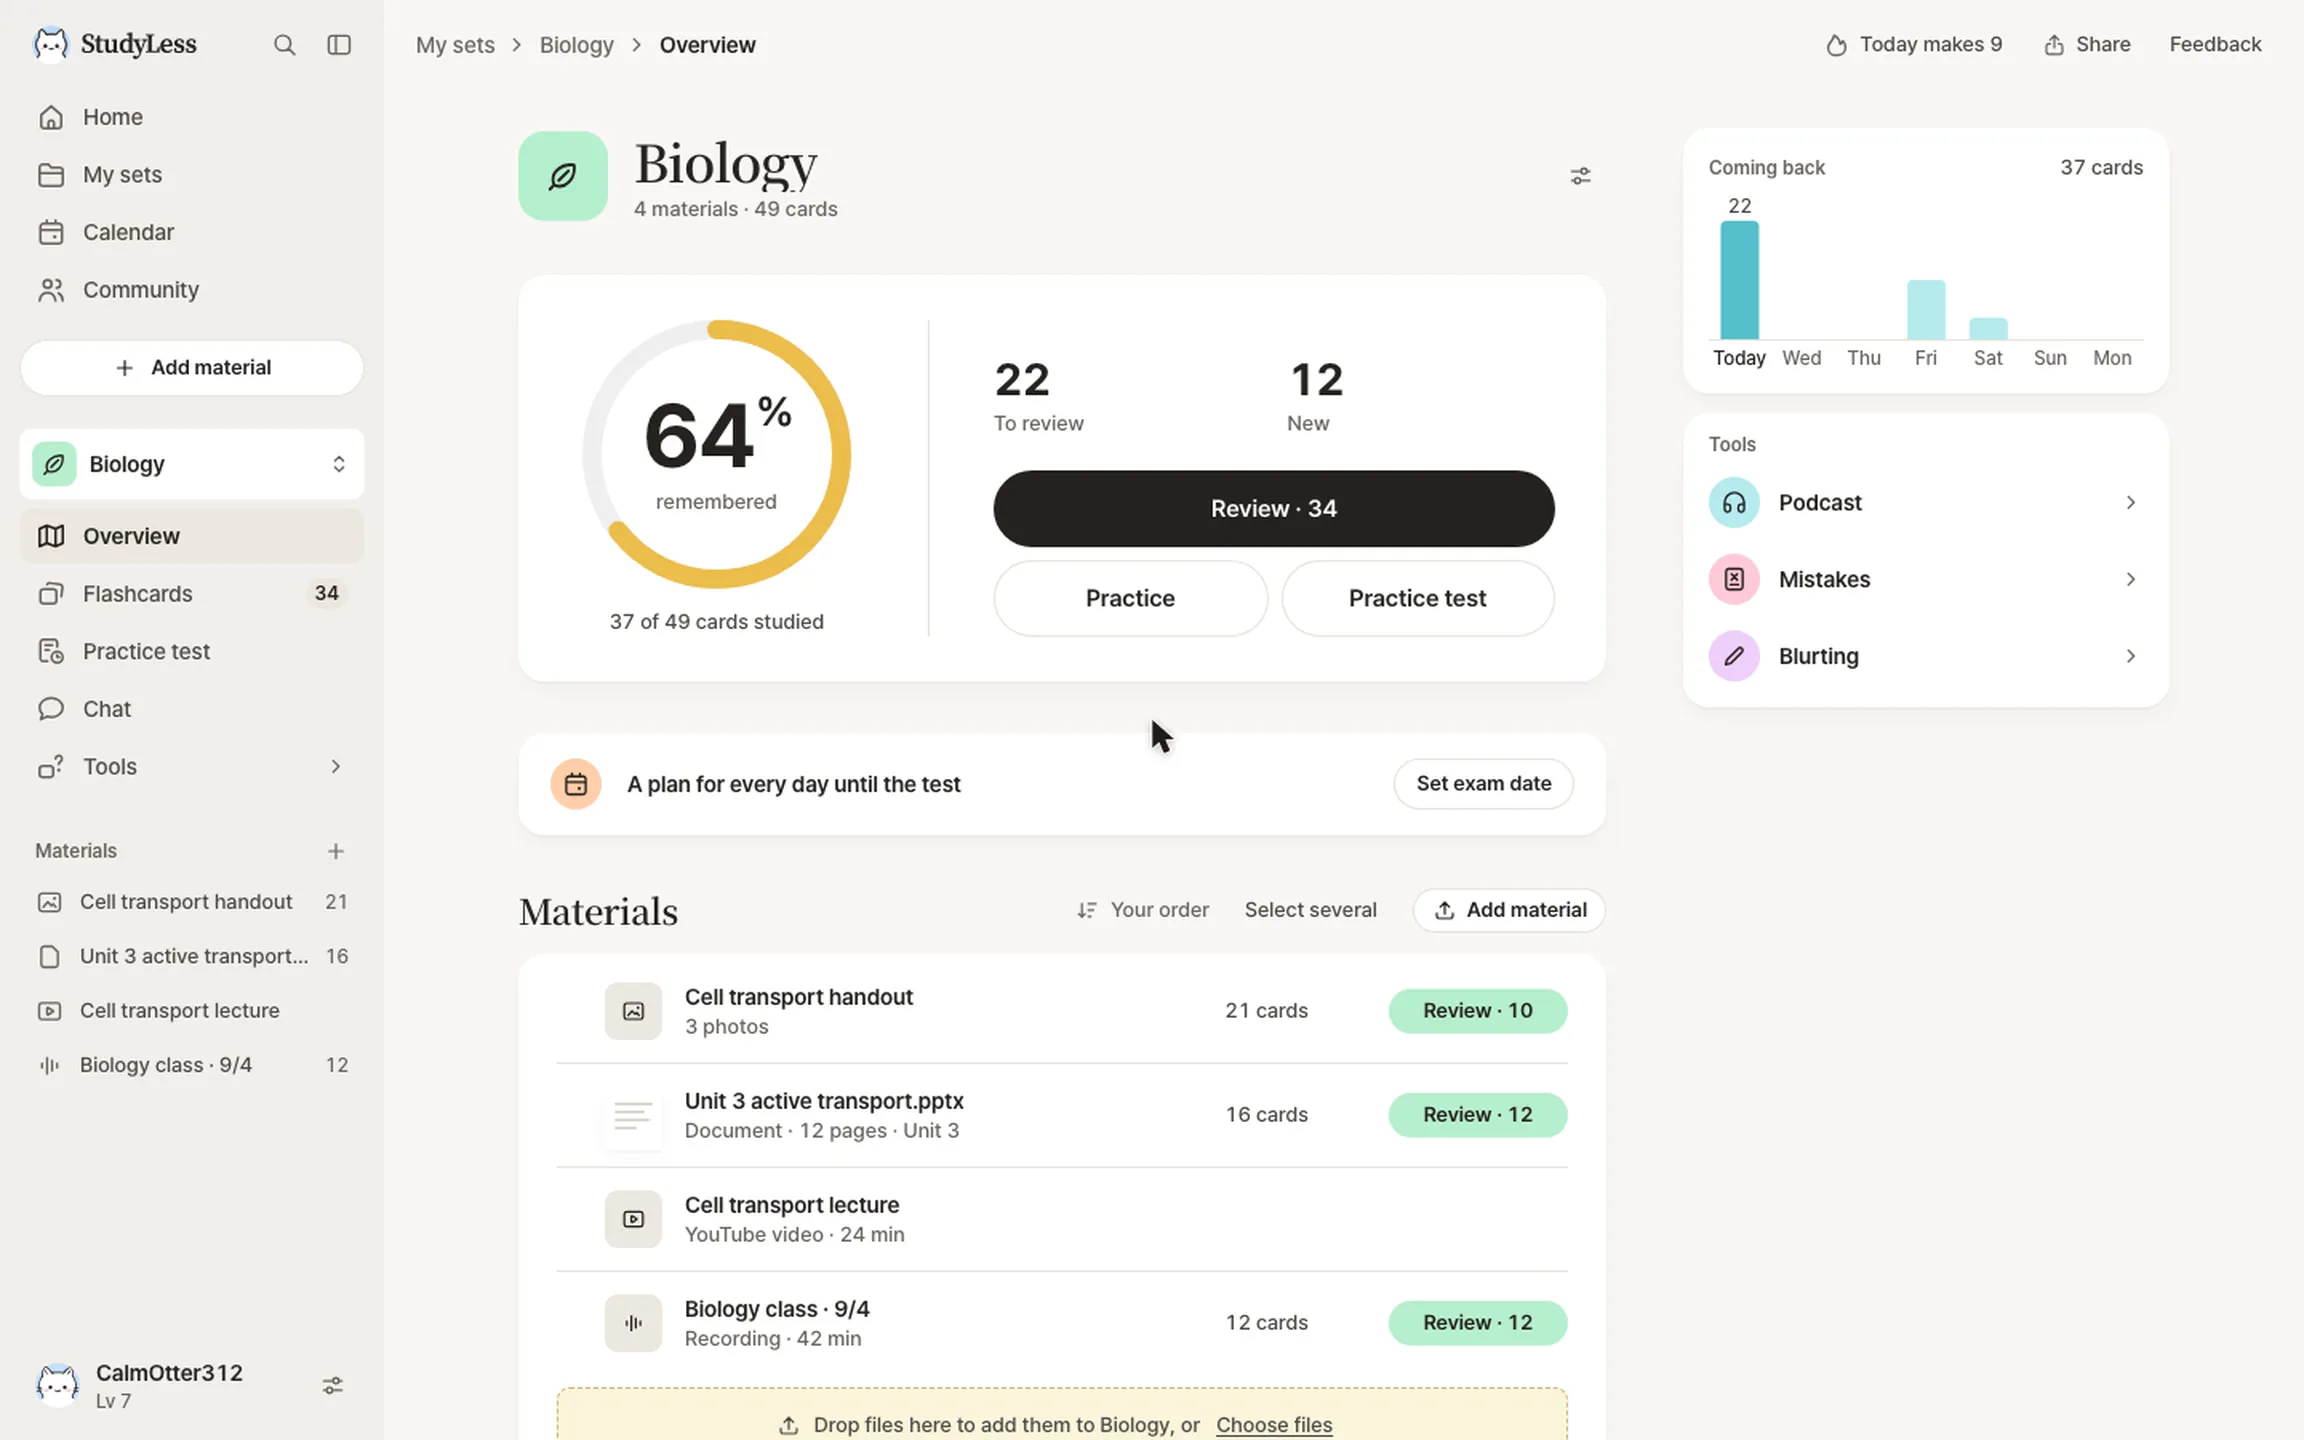Click Review · 10 for Cell transport handout
Image resolution: width=2304 pixels, height=1440 pixels.
pos(1477,1011)
